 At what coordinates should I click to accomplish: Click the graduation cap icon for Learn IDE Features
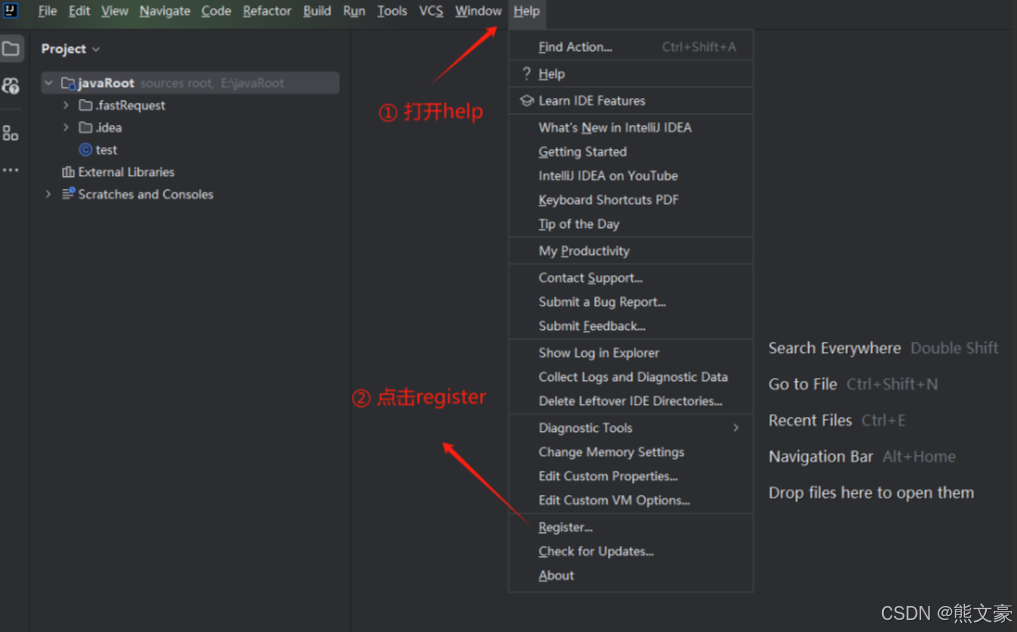527,101
